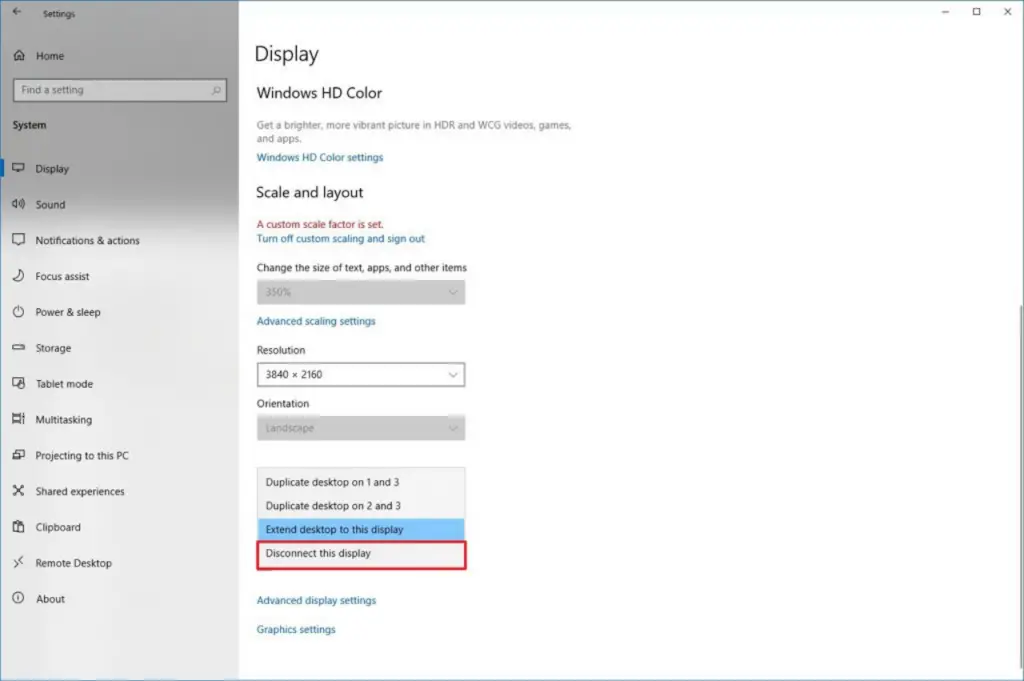Click the Tablet mode icon
Image resolution: width=1024 pixels, height=681 pixels.
(18, 383)
